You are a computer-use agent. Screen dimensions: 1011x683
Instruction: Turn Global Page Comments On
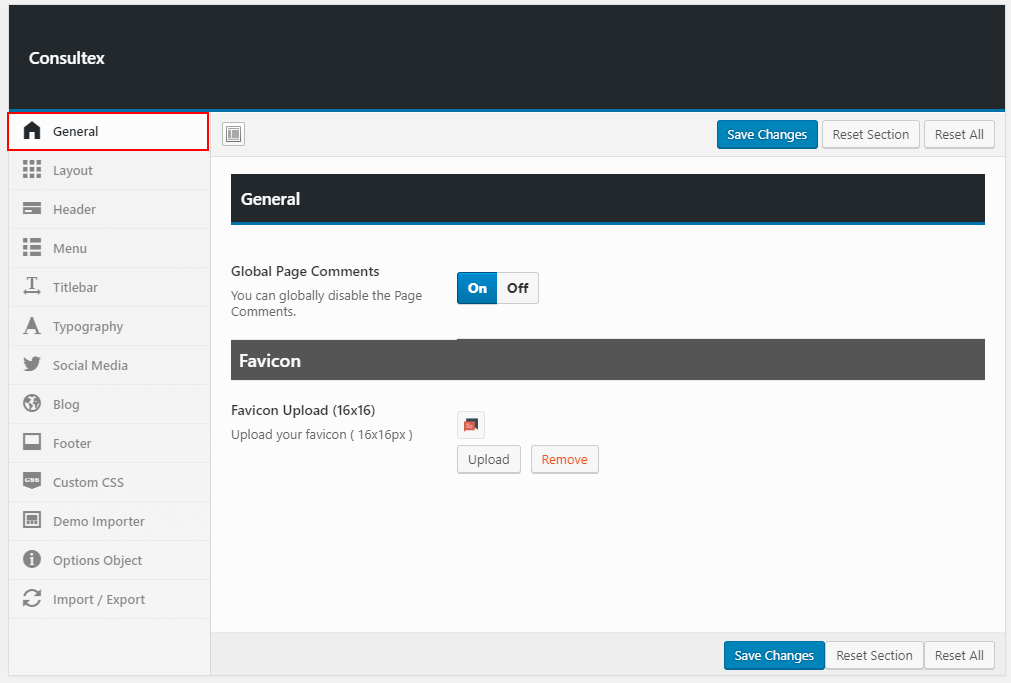pos(477,288)
